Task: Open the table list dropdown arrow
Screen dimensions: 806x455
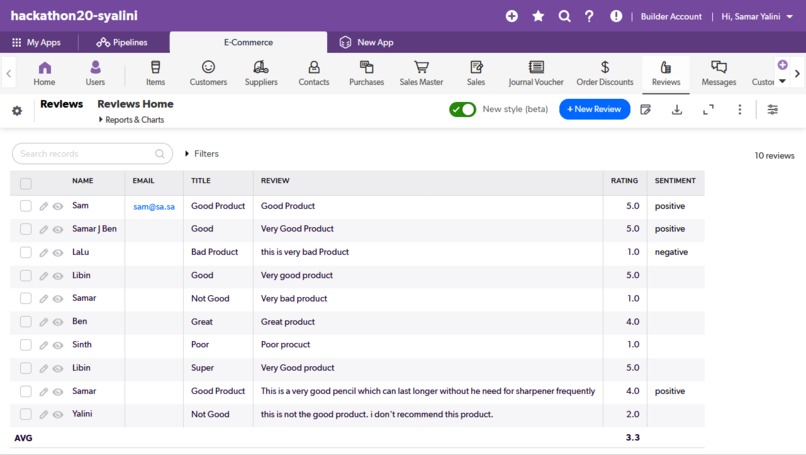Action: pos(782,81)
